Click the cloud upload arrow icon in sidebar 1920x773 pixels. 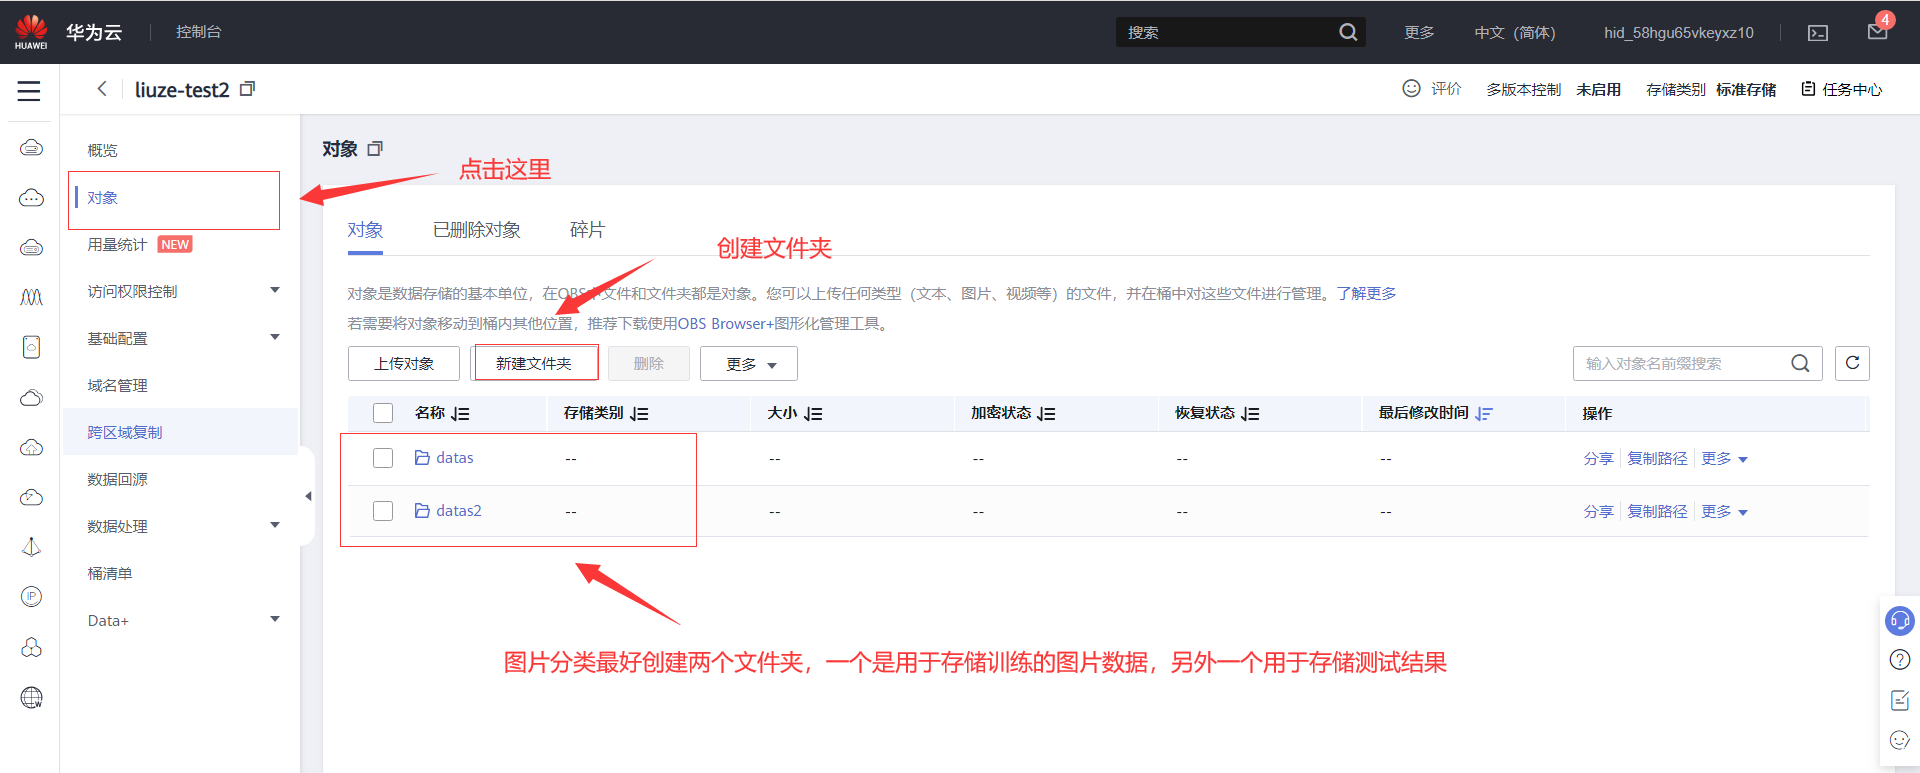[x=31, y=447]
